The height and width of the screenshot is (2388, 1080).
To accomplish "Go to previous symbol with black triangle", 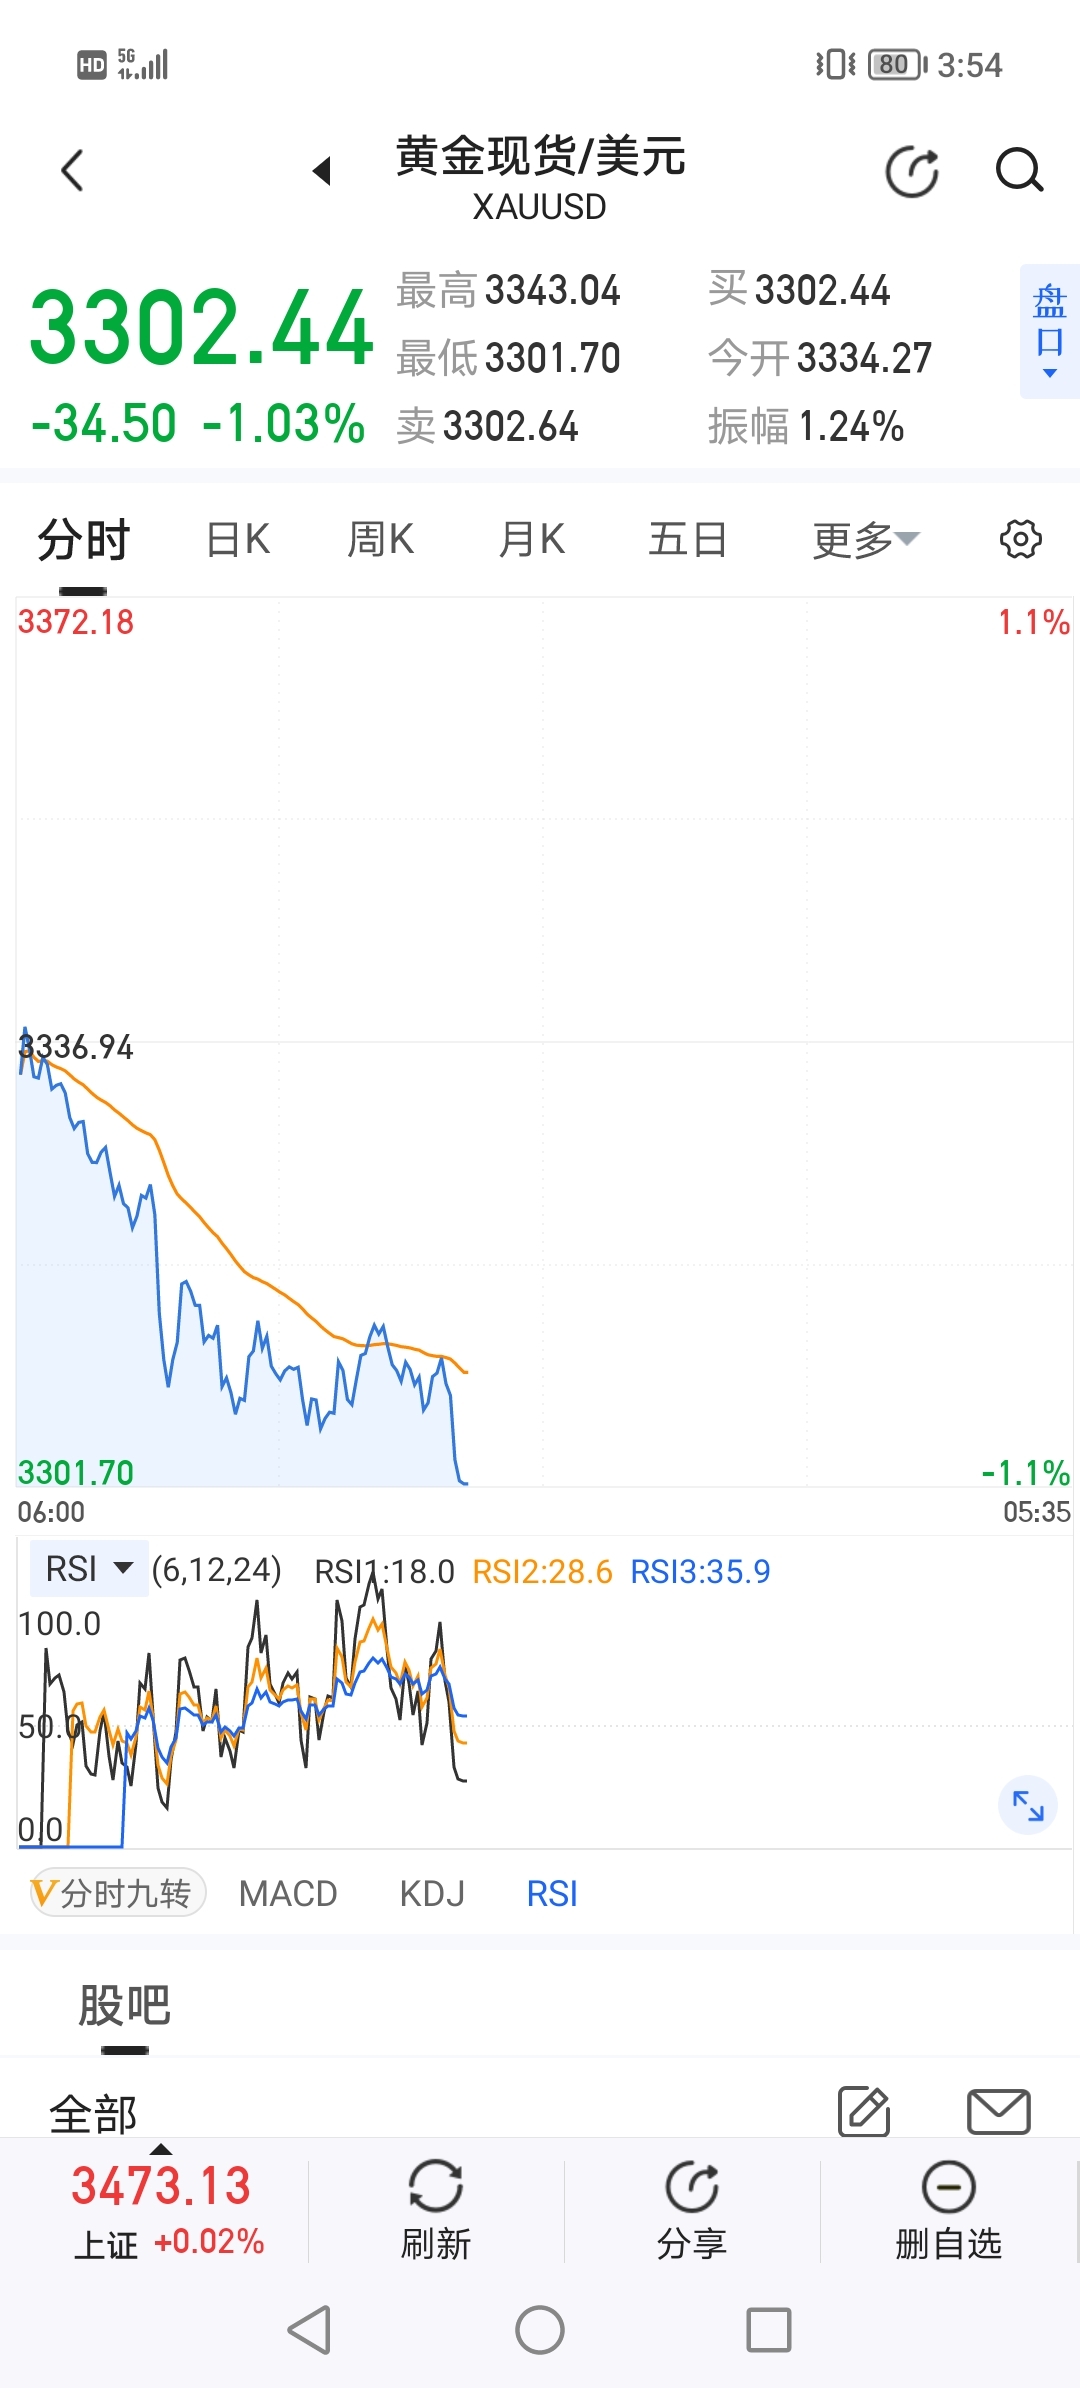I will click(322, 171).
